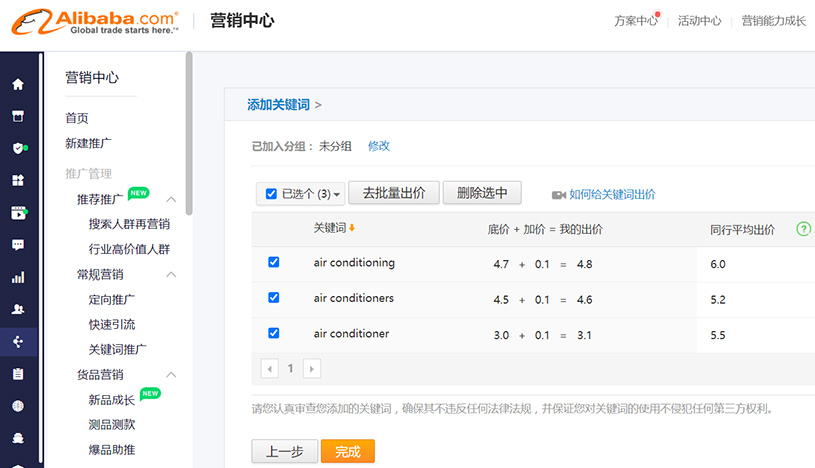Click the 常规营销 section label
The image size is (815, 468).
100,275
